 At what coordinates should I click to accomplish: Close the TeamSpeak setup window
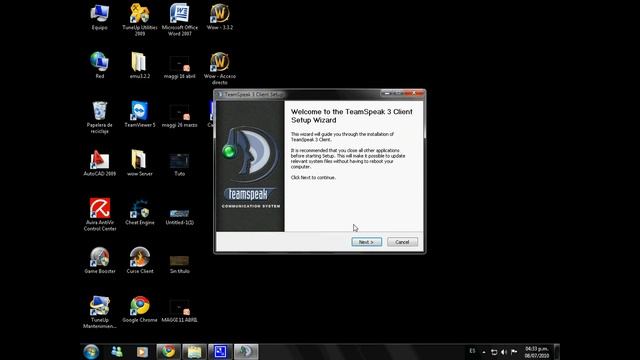point(414,93)
